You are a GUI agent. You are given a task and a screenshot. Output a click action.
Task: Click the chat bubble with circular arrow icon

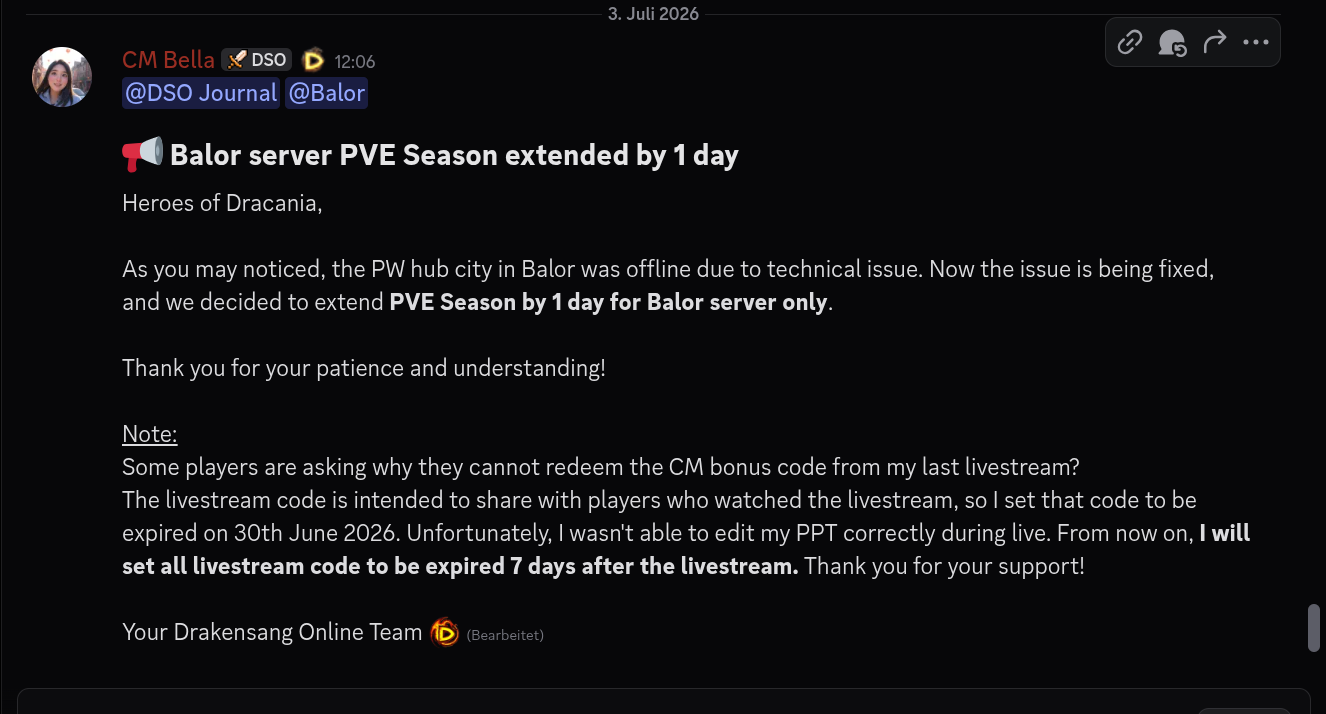1172,42
